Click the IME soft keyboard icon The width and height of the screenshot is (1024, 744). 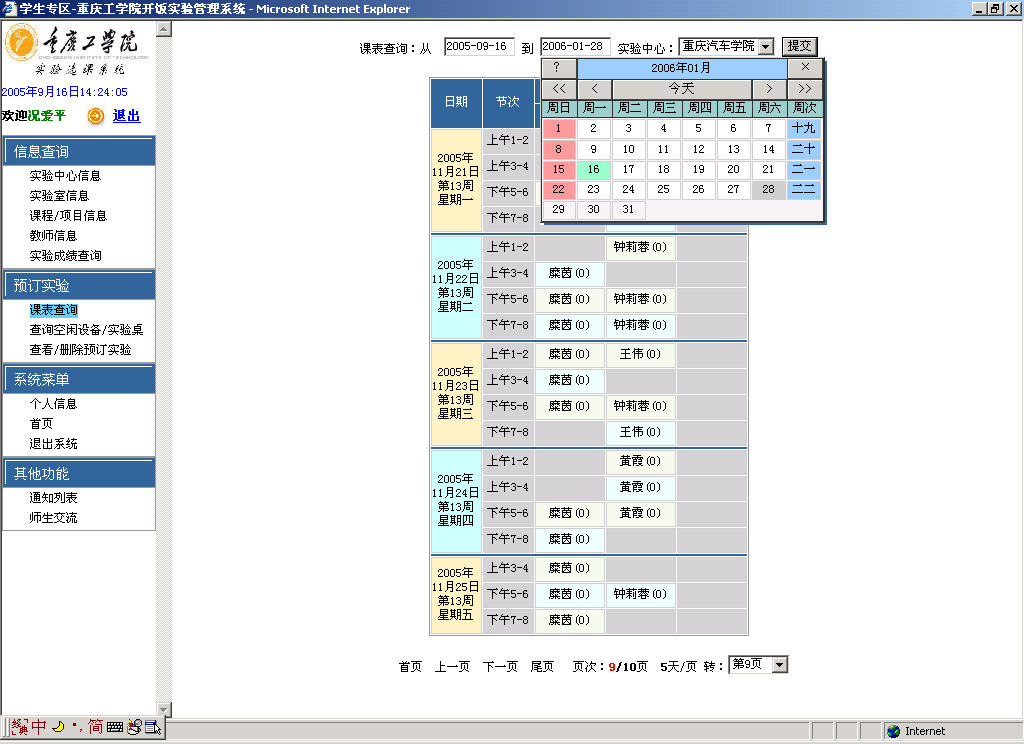click(115, 727)
